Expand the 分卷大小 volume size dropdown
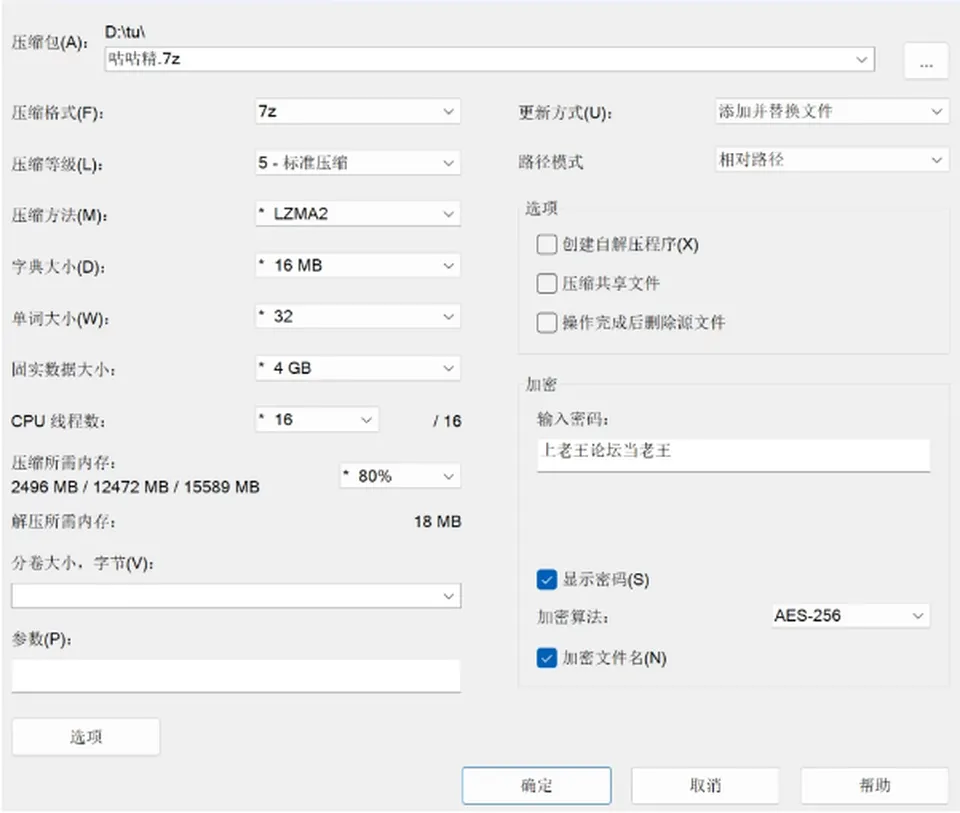 pyautogui.click(x=236, y=596)
